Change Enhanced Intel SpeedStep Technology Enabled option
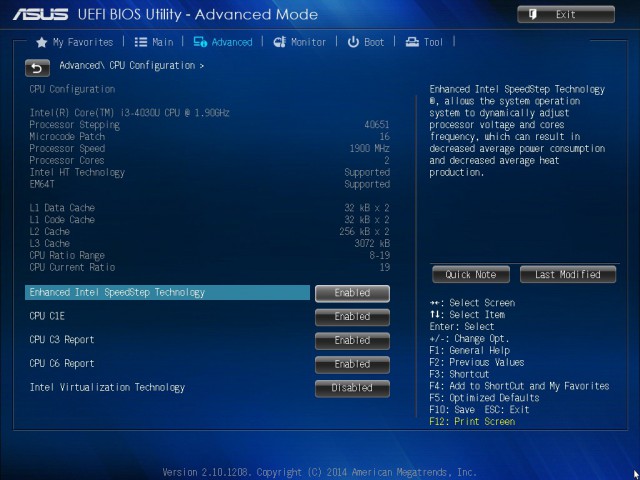This screenshot has width=640, height=480. (x=352, y=293)
